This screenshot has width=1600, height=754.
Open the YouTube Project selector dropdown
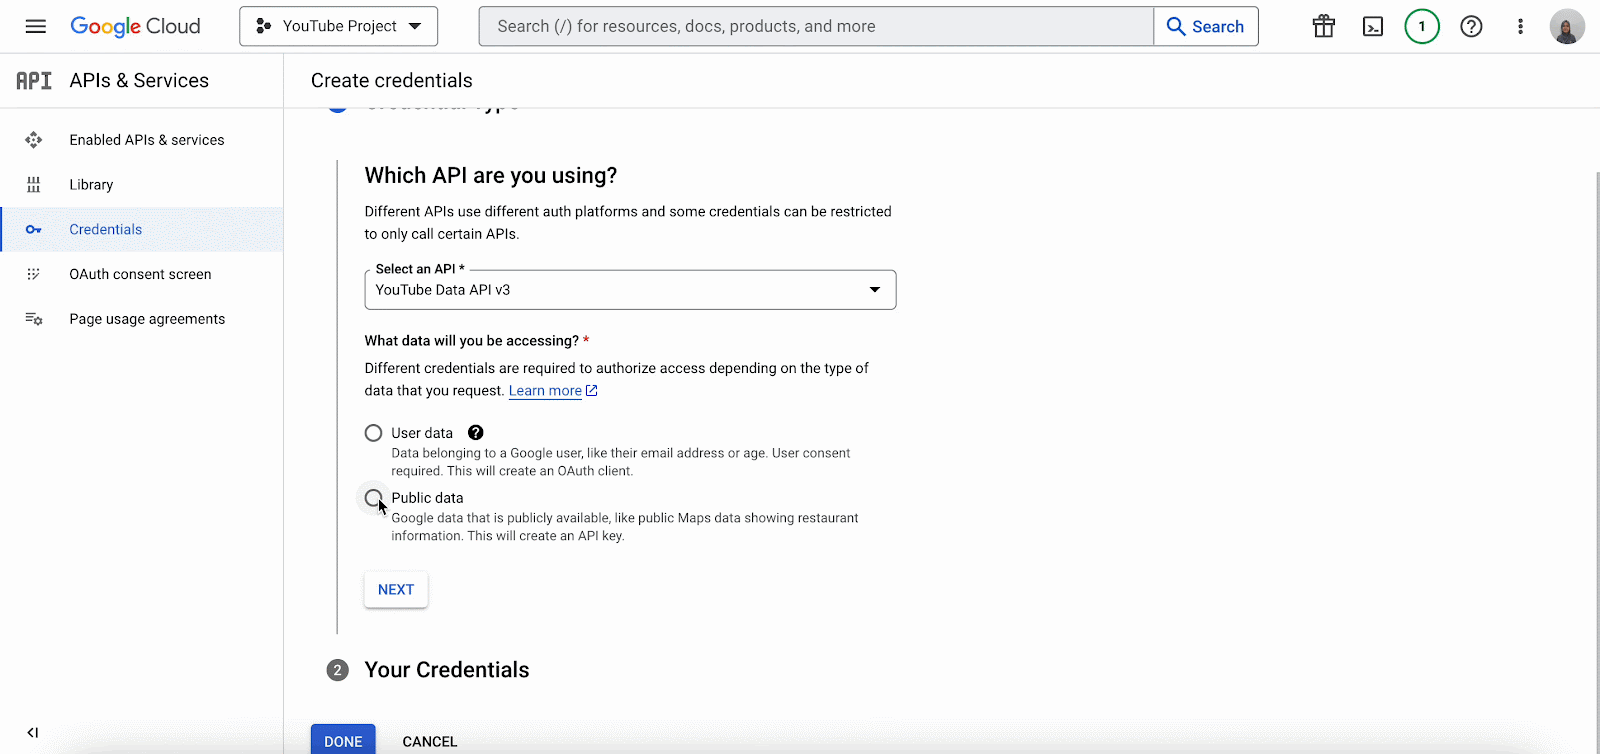tap(339, 26)
